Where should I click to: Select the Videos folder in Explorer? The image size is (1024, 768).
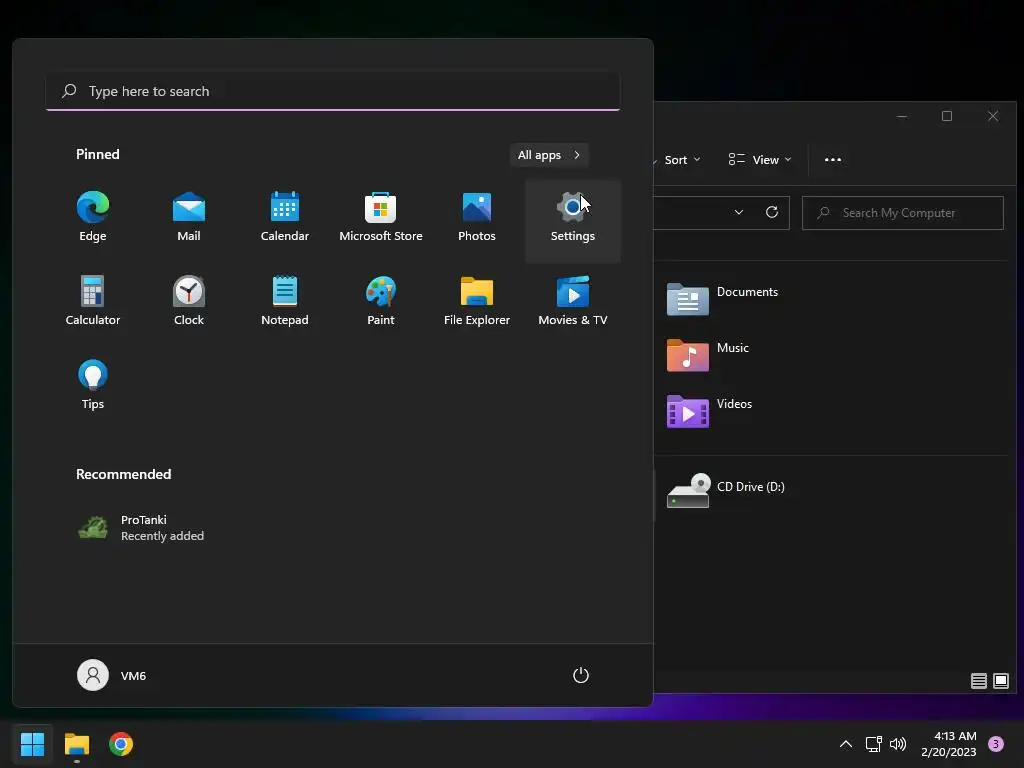pos(709,411)
